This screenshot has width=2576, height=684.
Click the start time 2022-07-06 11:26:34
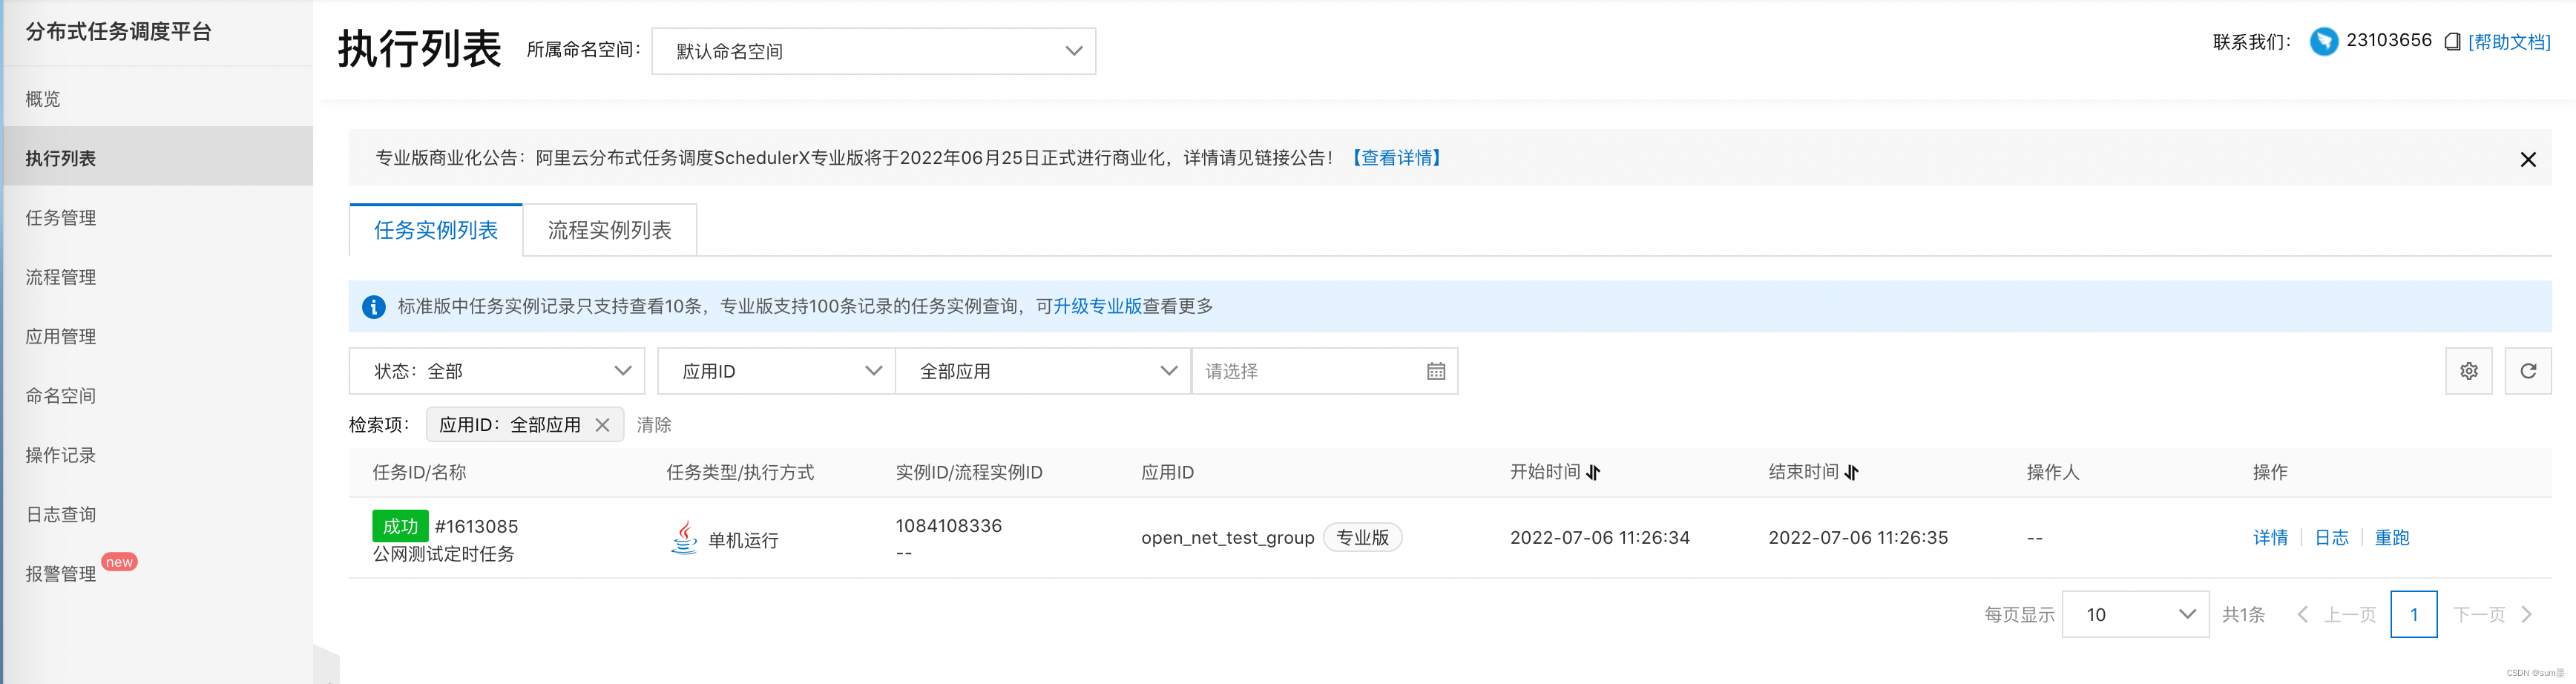[x=1599, y=538]
